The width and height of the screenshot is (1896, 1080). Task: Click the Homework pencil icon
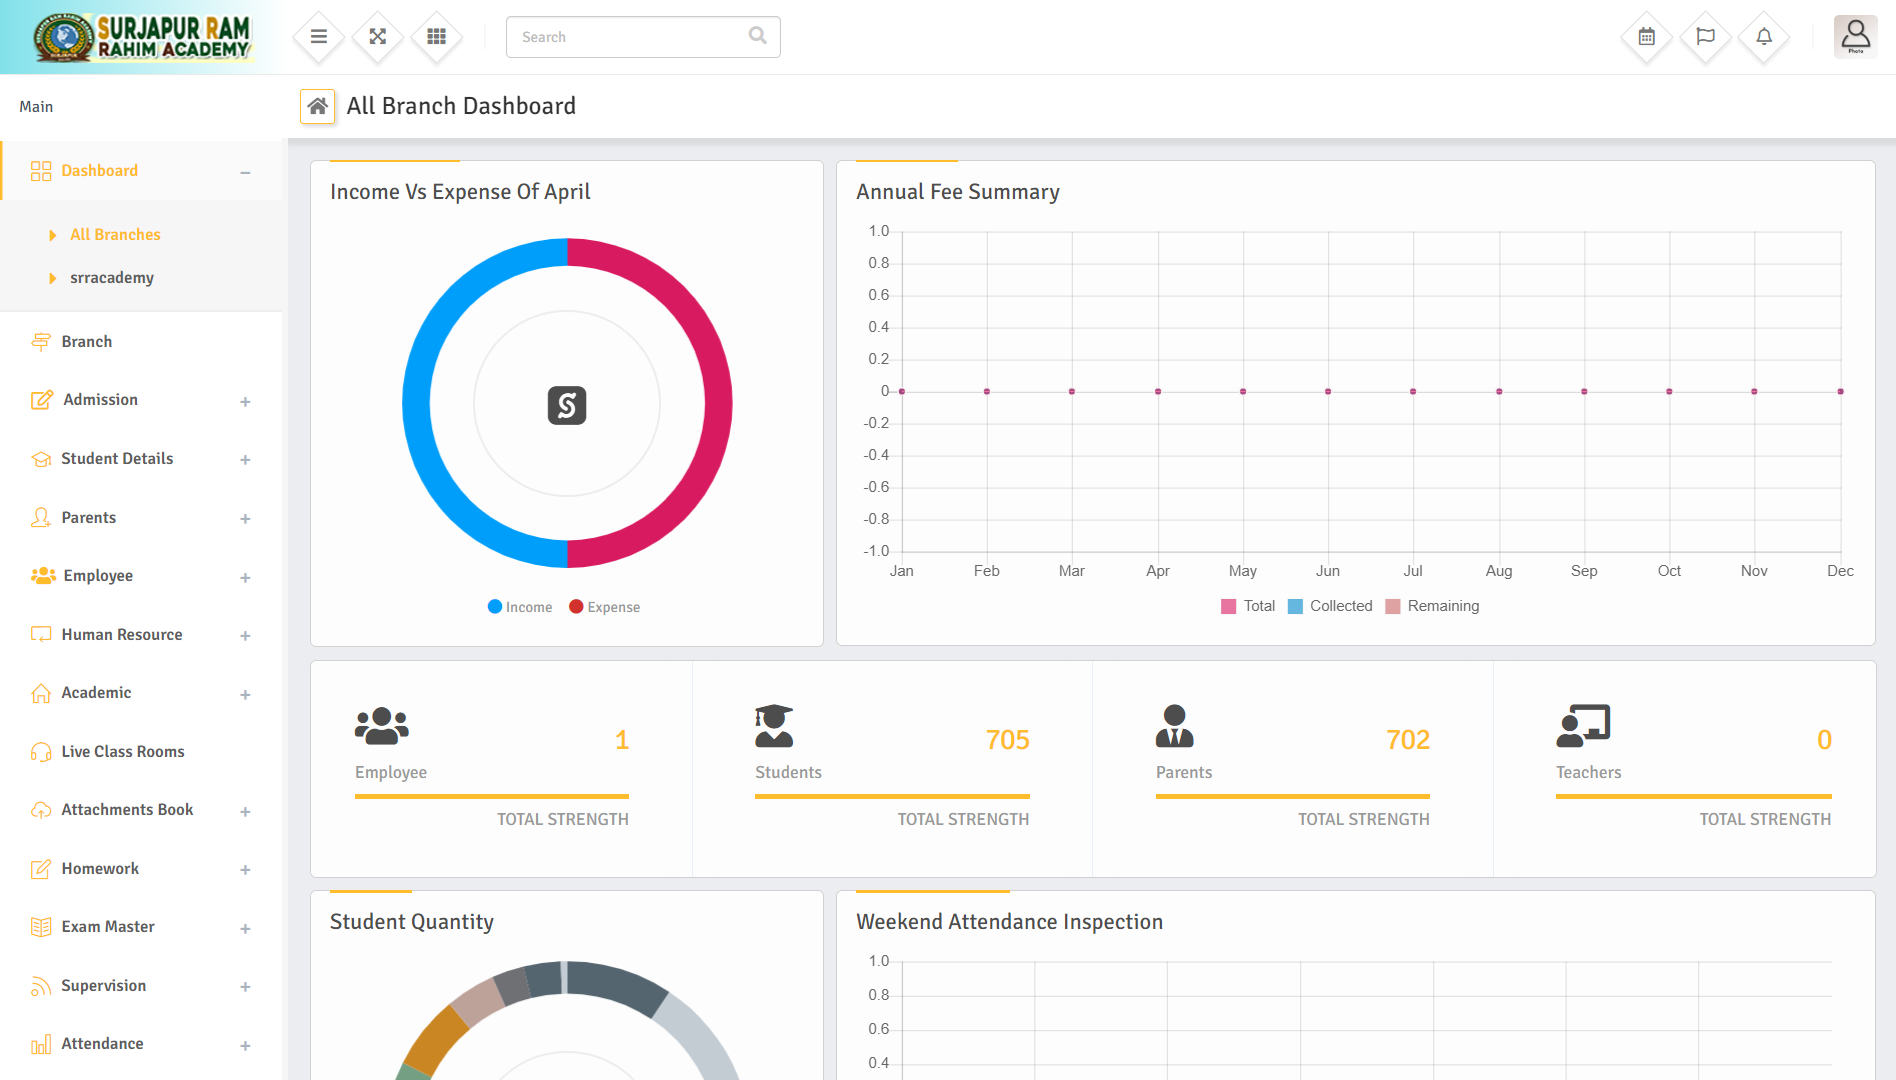pyautogui.click(x=41, y=869)
